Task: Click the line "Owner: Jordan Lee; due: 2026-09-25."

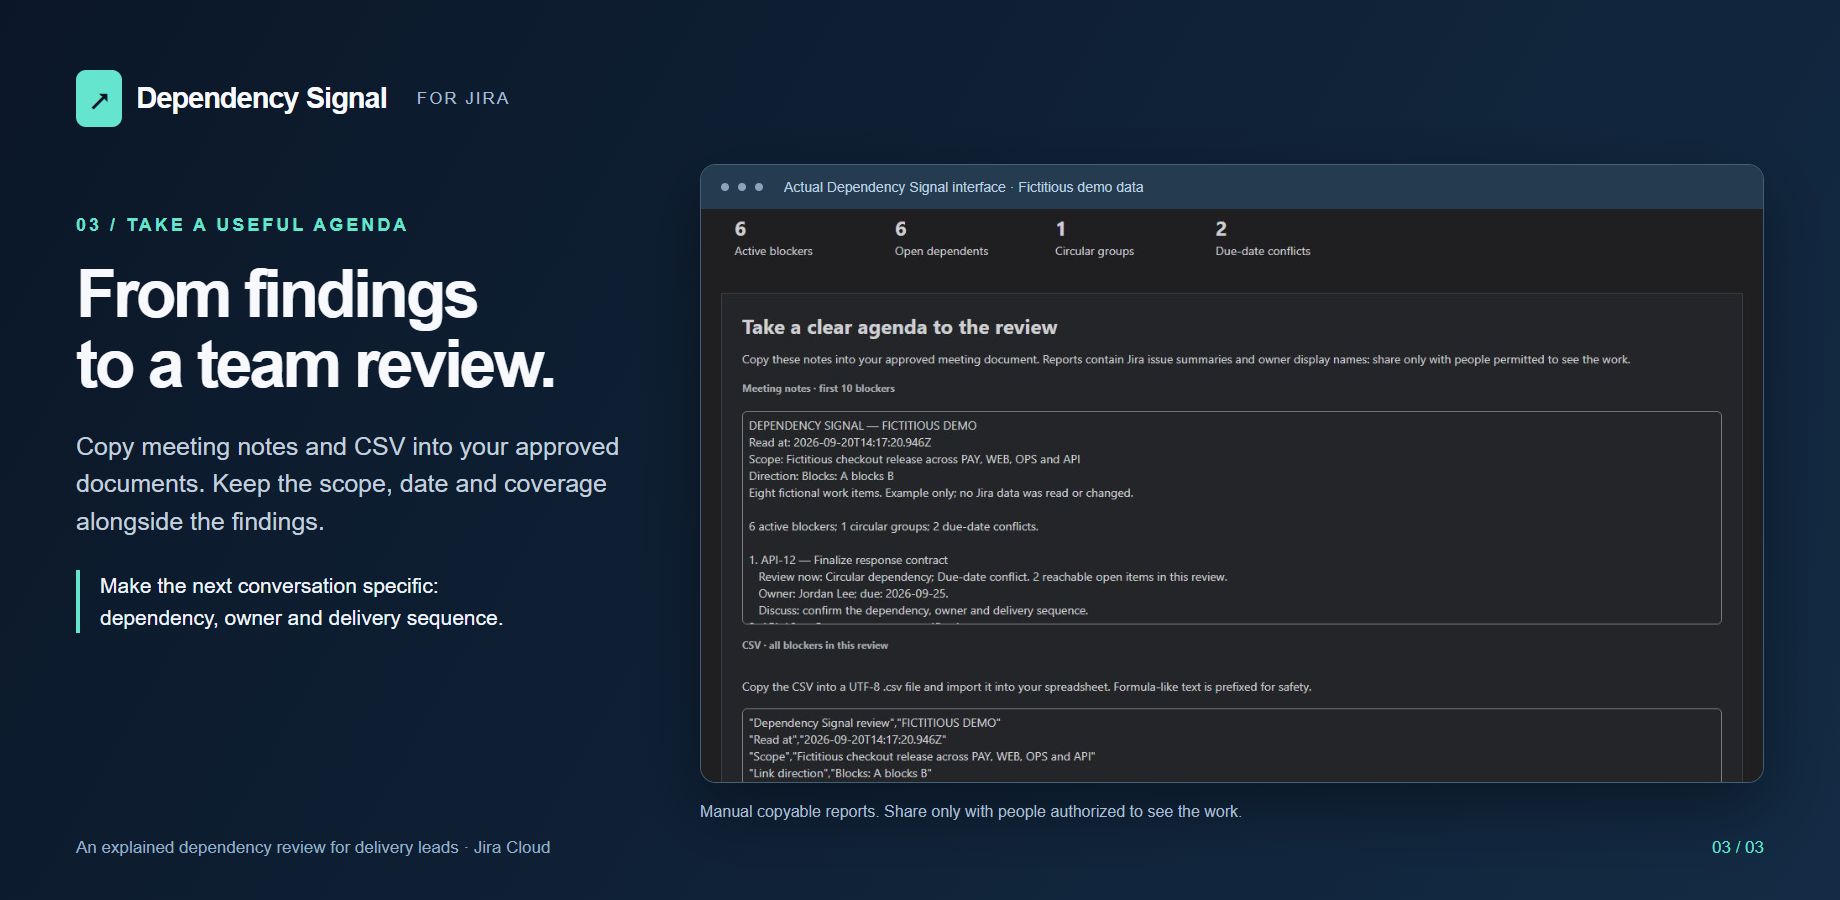Action: 853,593
